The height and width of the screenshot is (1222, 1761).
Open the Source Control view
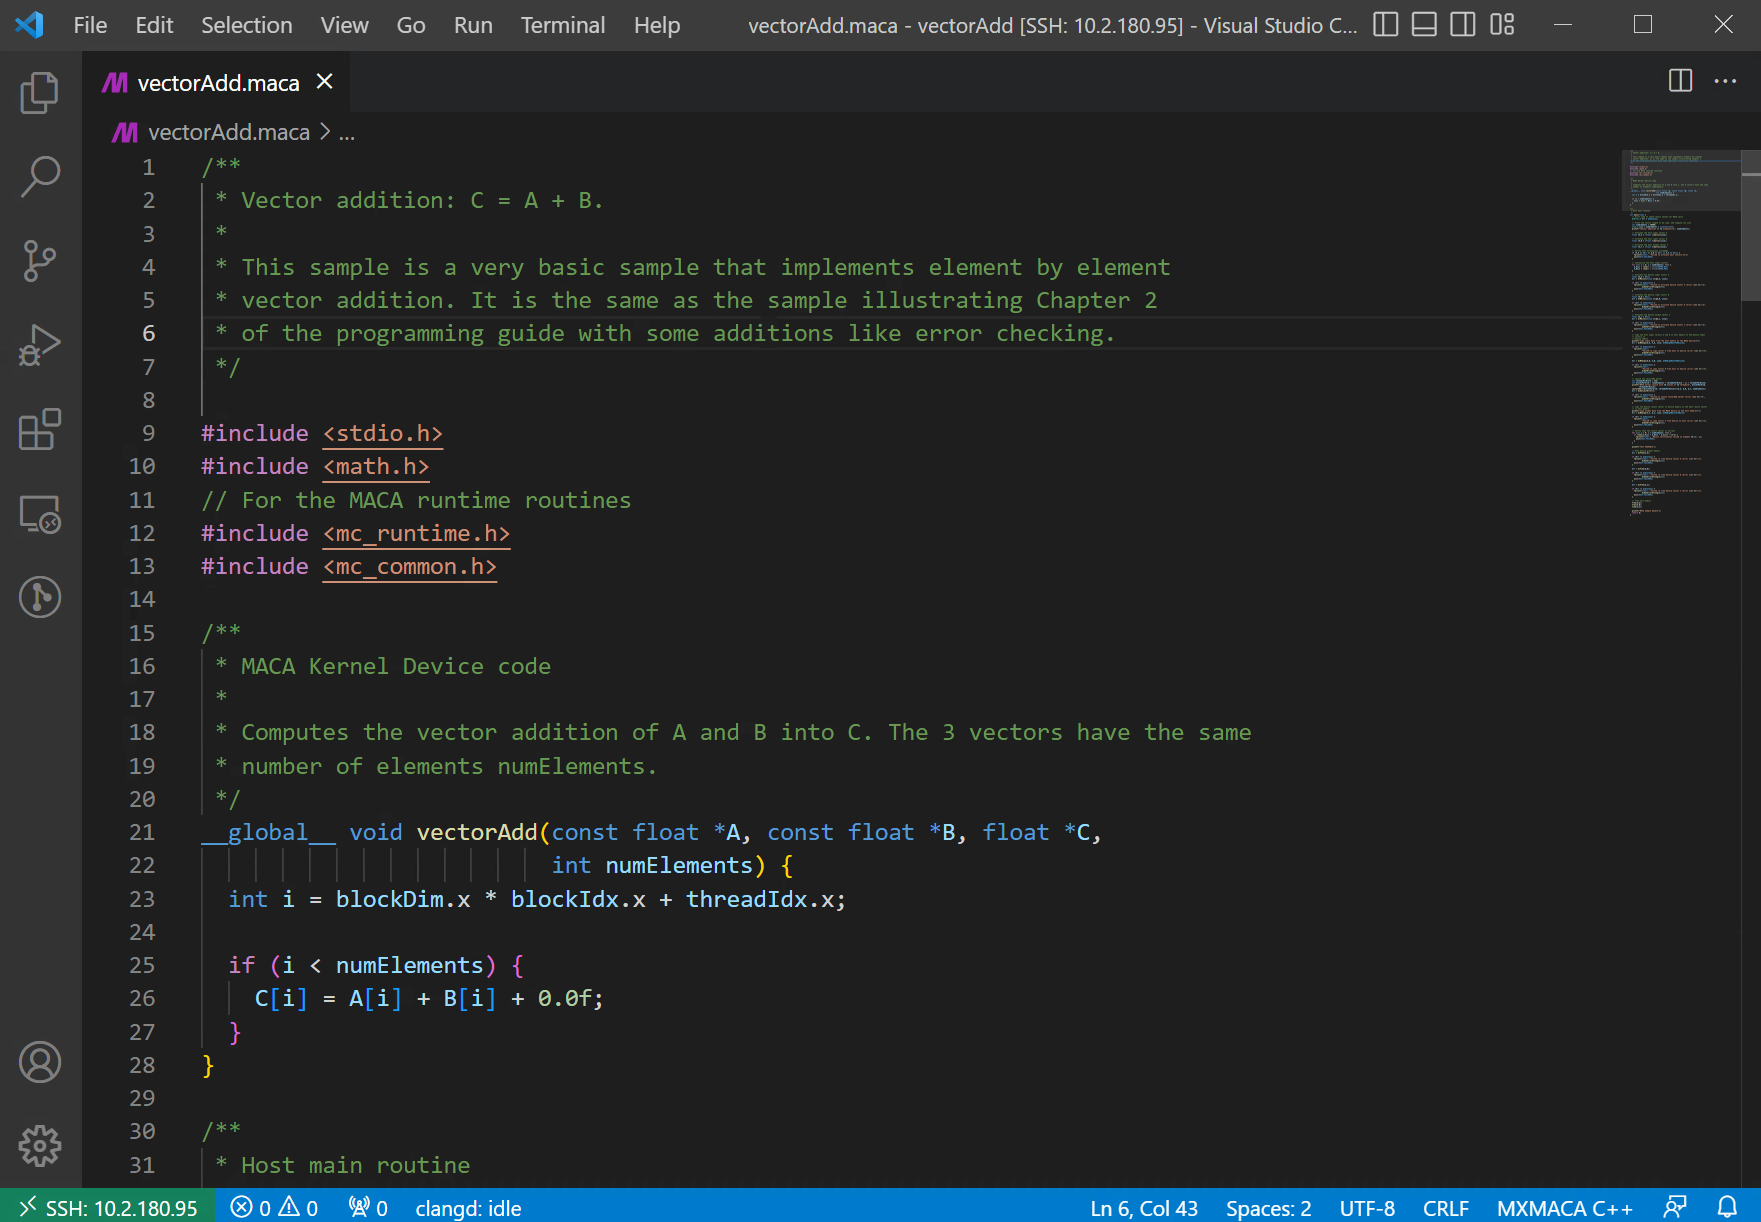click(40, 261)
